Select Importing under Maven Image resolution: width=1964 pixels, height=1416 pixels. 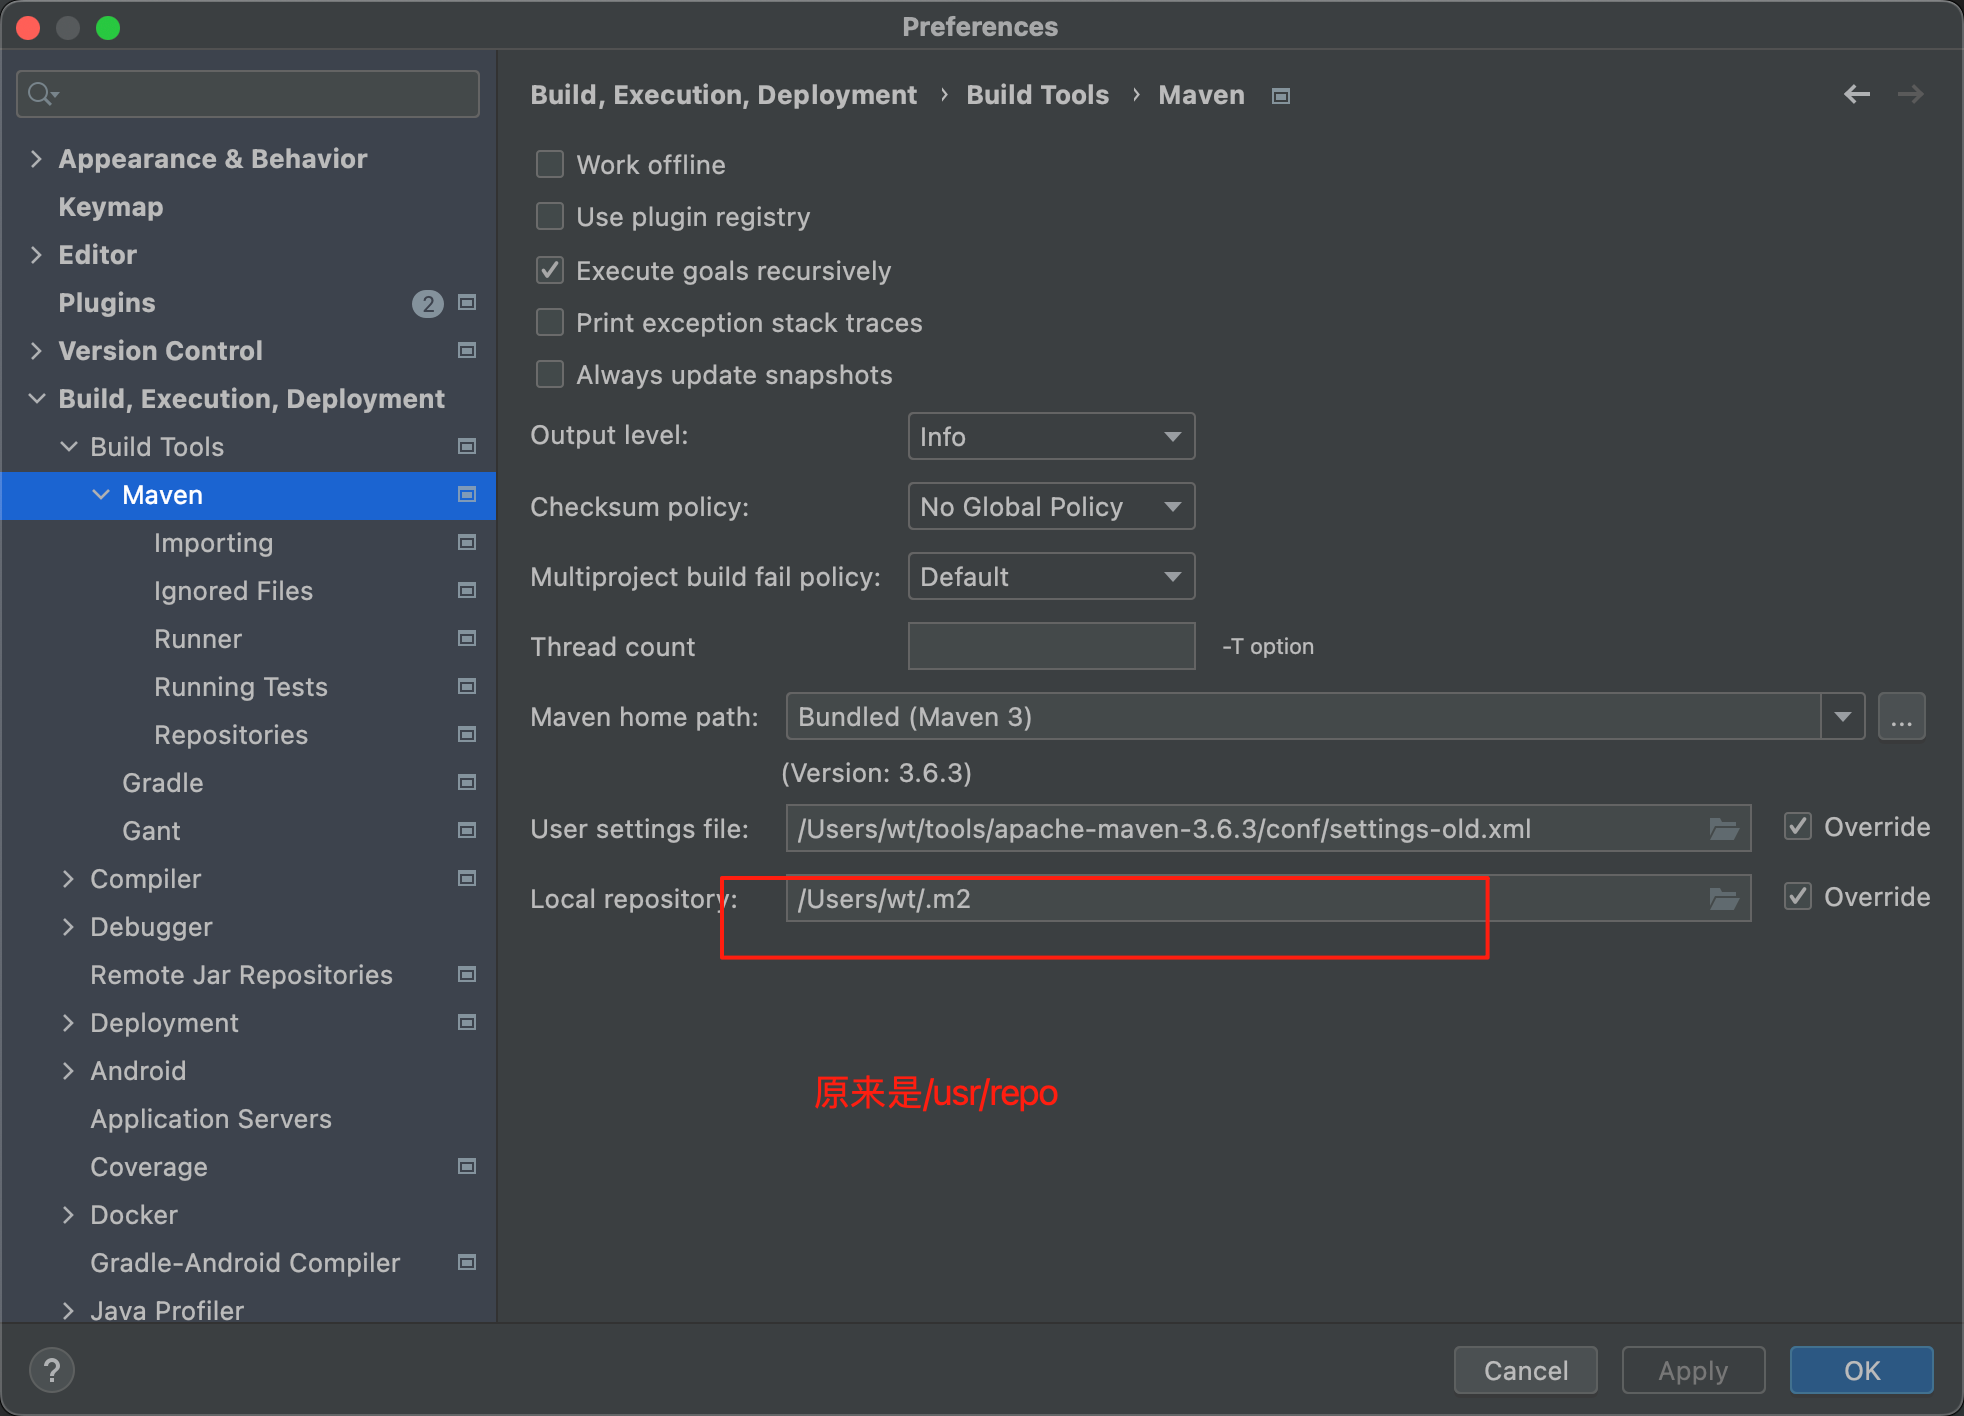[213, 543]
